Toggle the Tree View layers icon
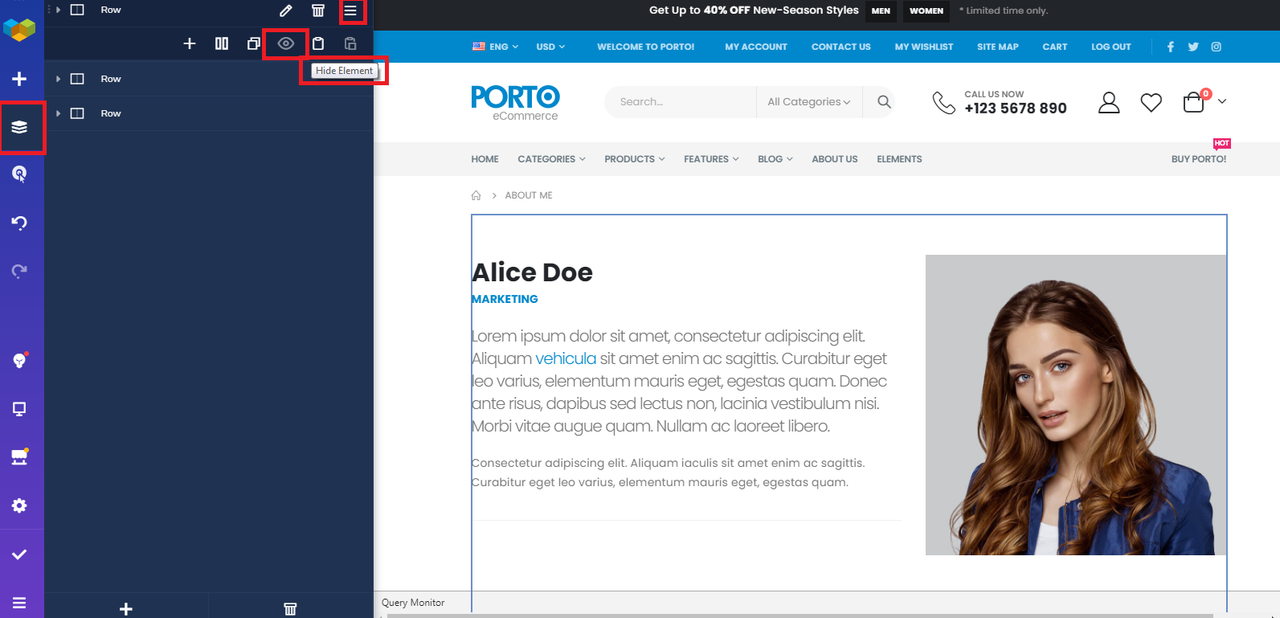The width and height of the screenshot is (1280, 618). click(19, 128)
